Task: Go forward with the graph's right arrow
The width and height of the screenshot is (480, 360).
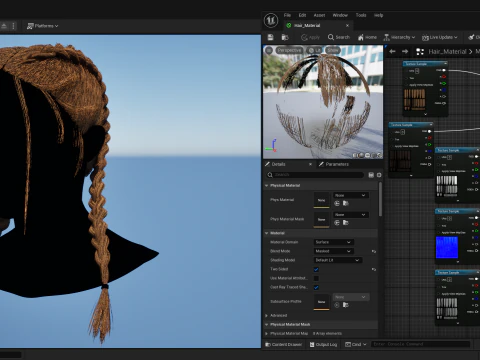Action: tap(405, 52)
